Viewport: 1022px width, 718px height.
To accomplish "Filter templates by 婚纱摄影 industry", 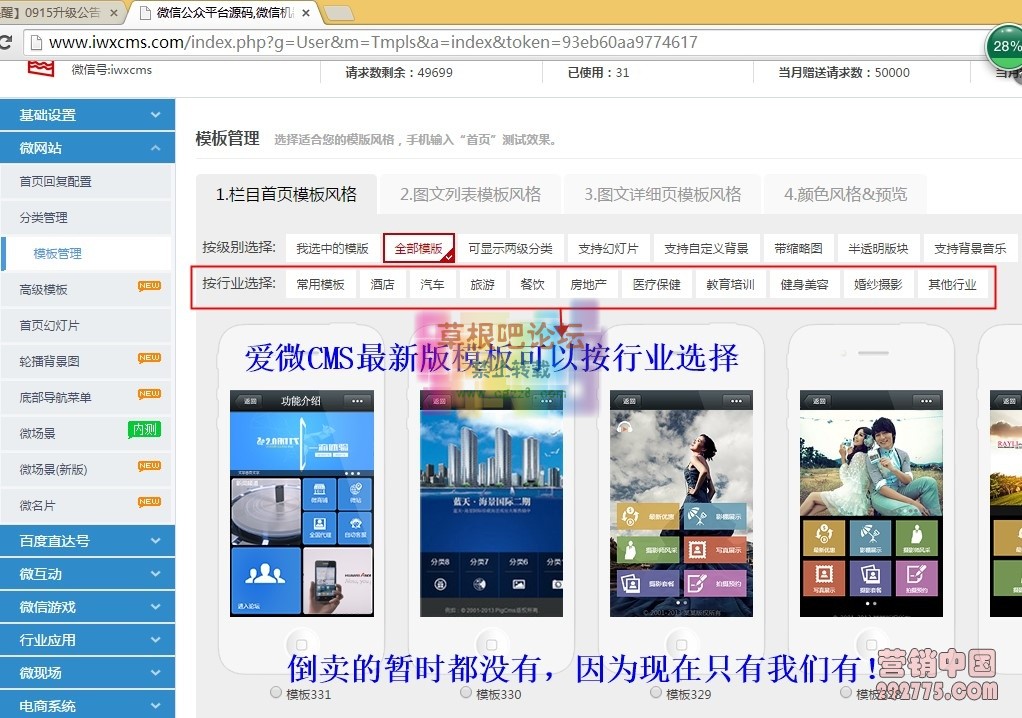I will tap(878, 284).
